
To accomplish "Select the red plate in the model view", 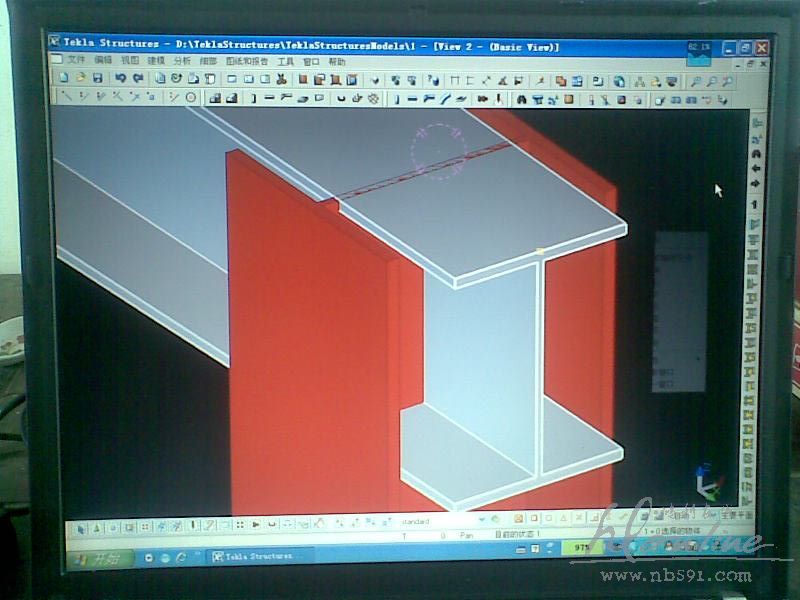I will [300, 350].
